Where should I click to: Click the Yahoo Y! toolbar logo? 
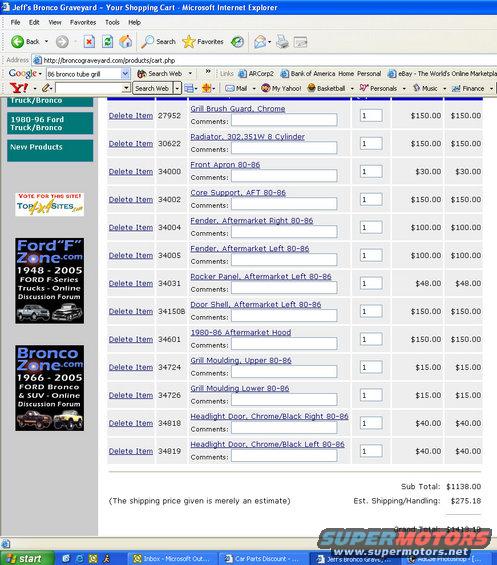pos(19,88)
